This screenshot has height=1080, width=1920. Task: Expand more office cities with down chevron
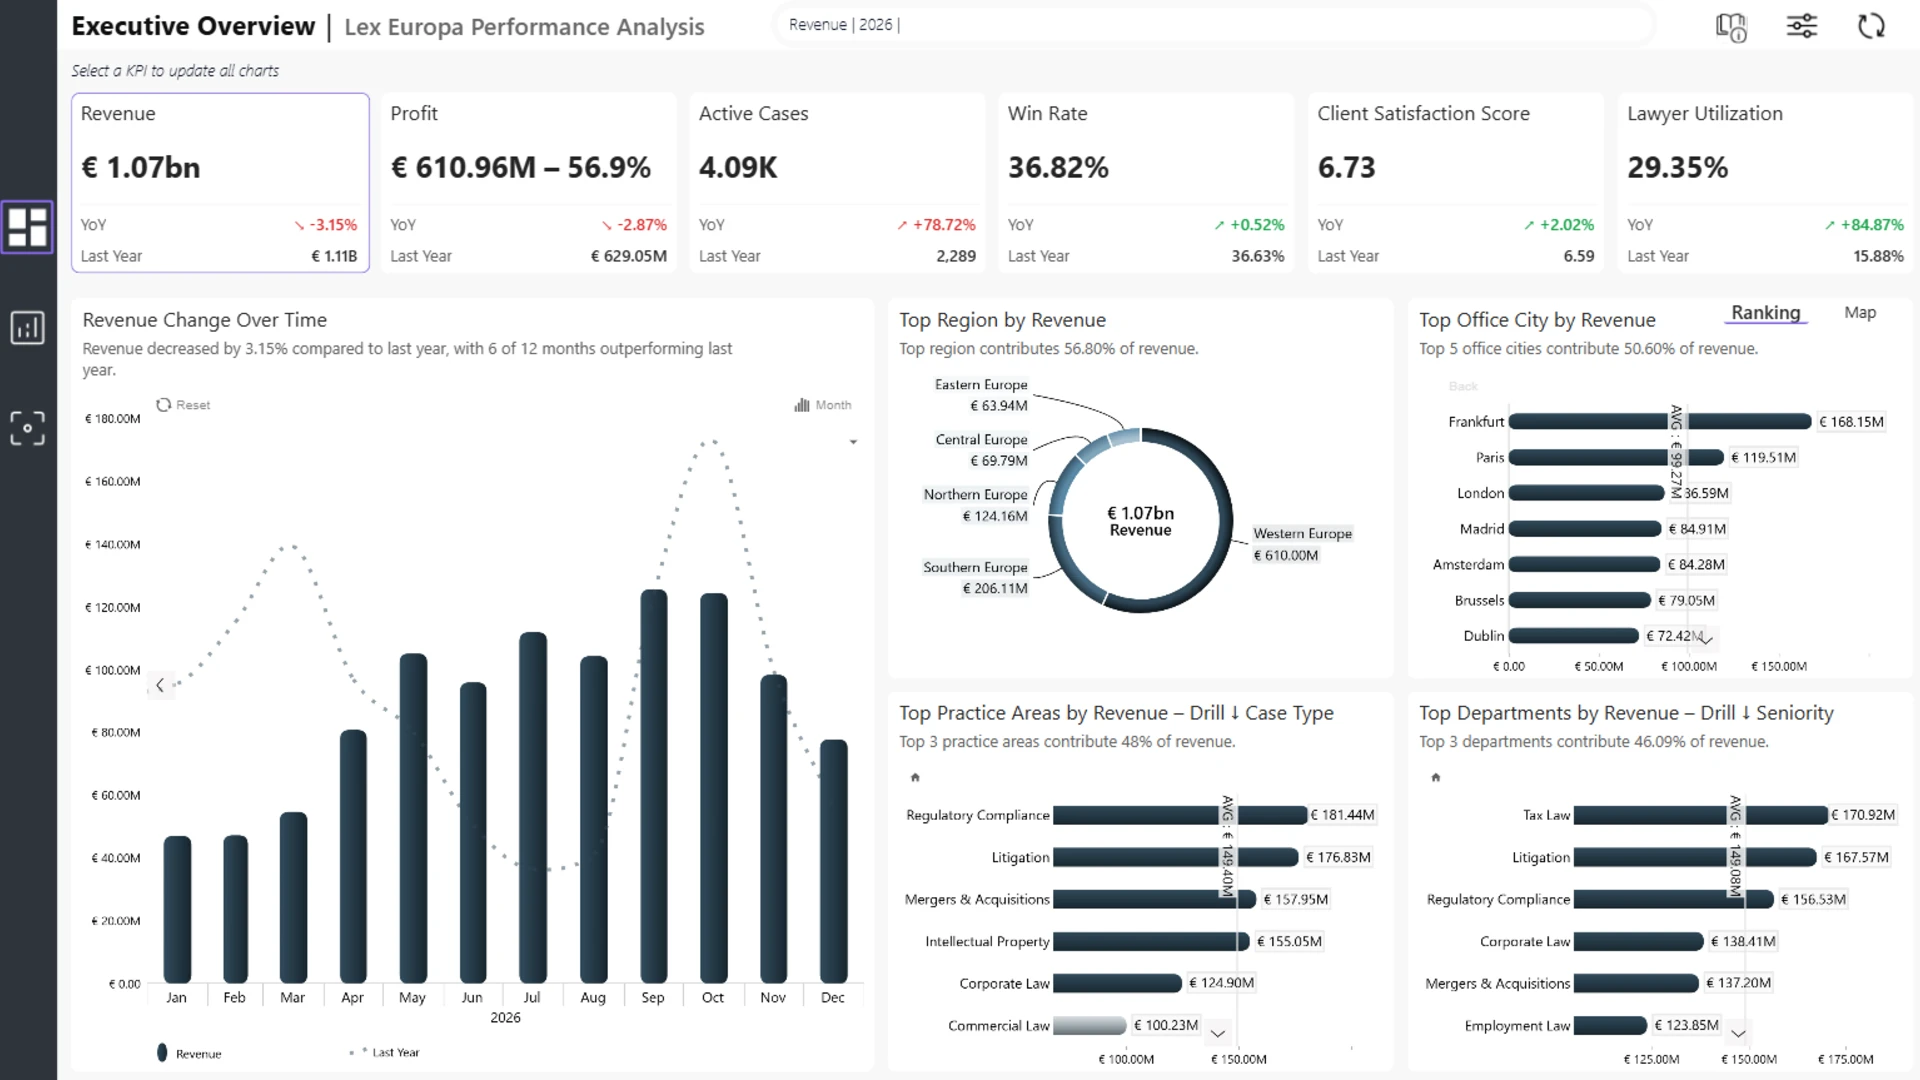point(1706,639)
